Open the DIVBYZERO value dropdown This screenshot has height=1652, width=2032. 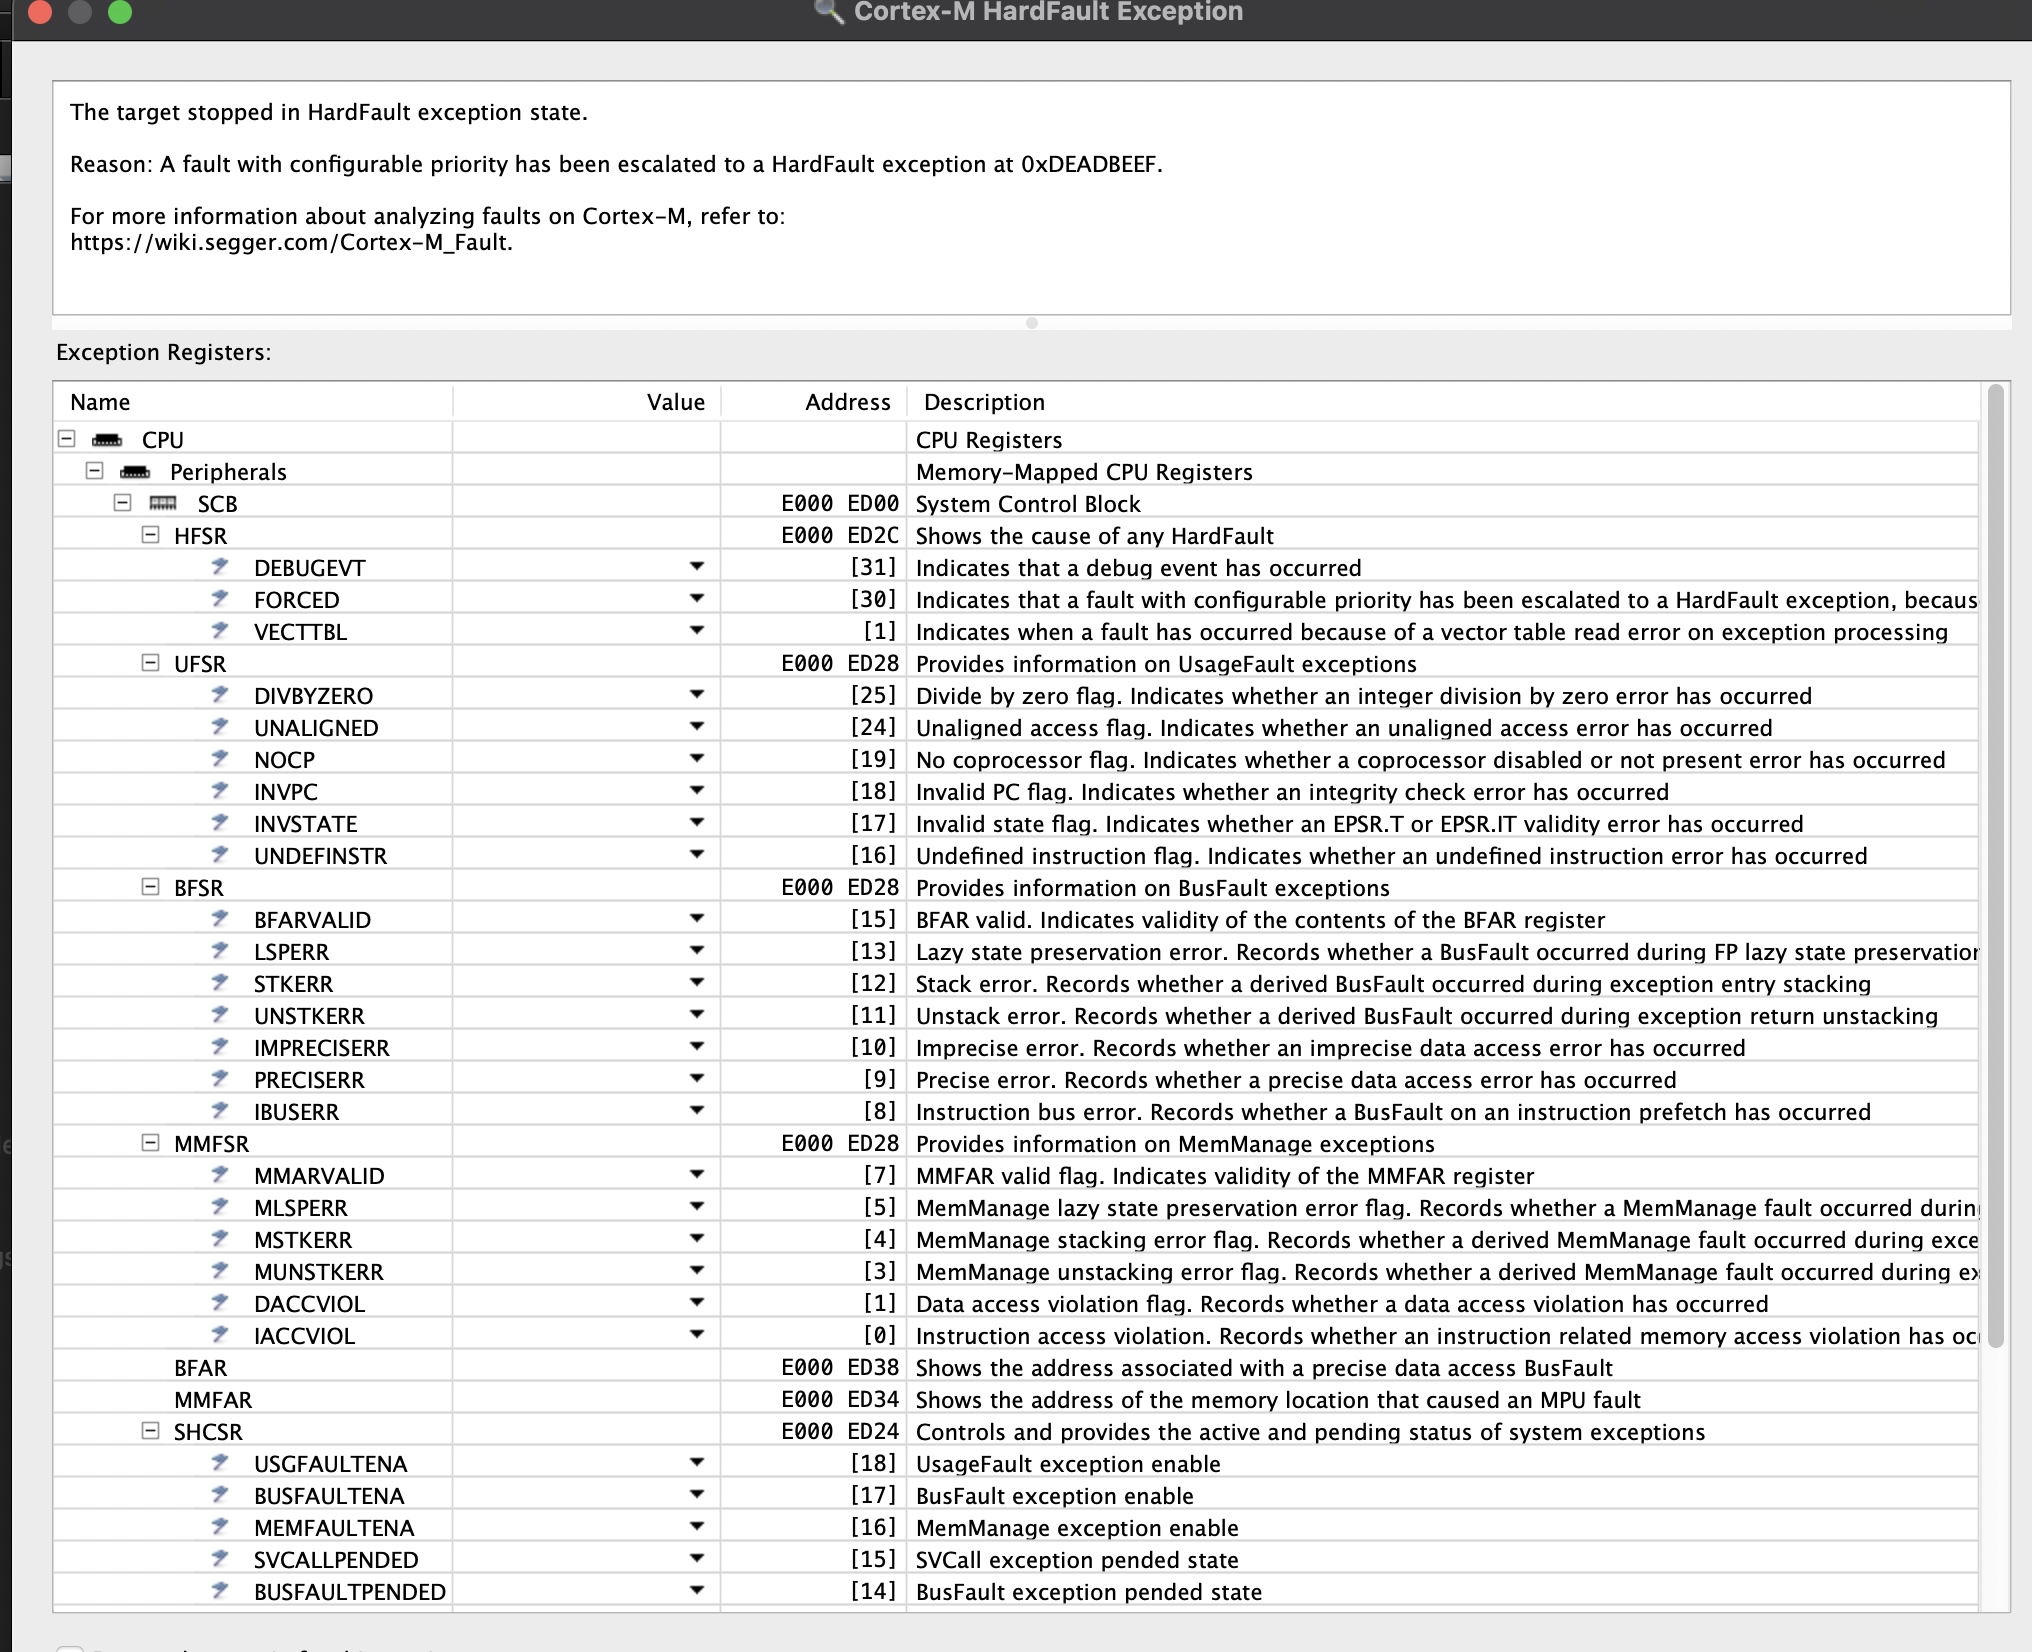[x=697, y=695]
